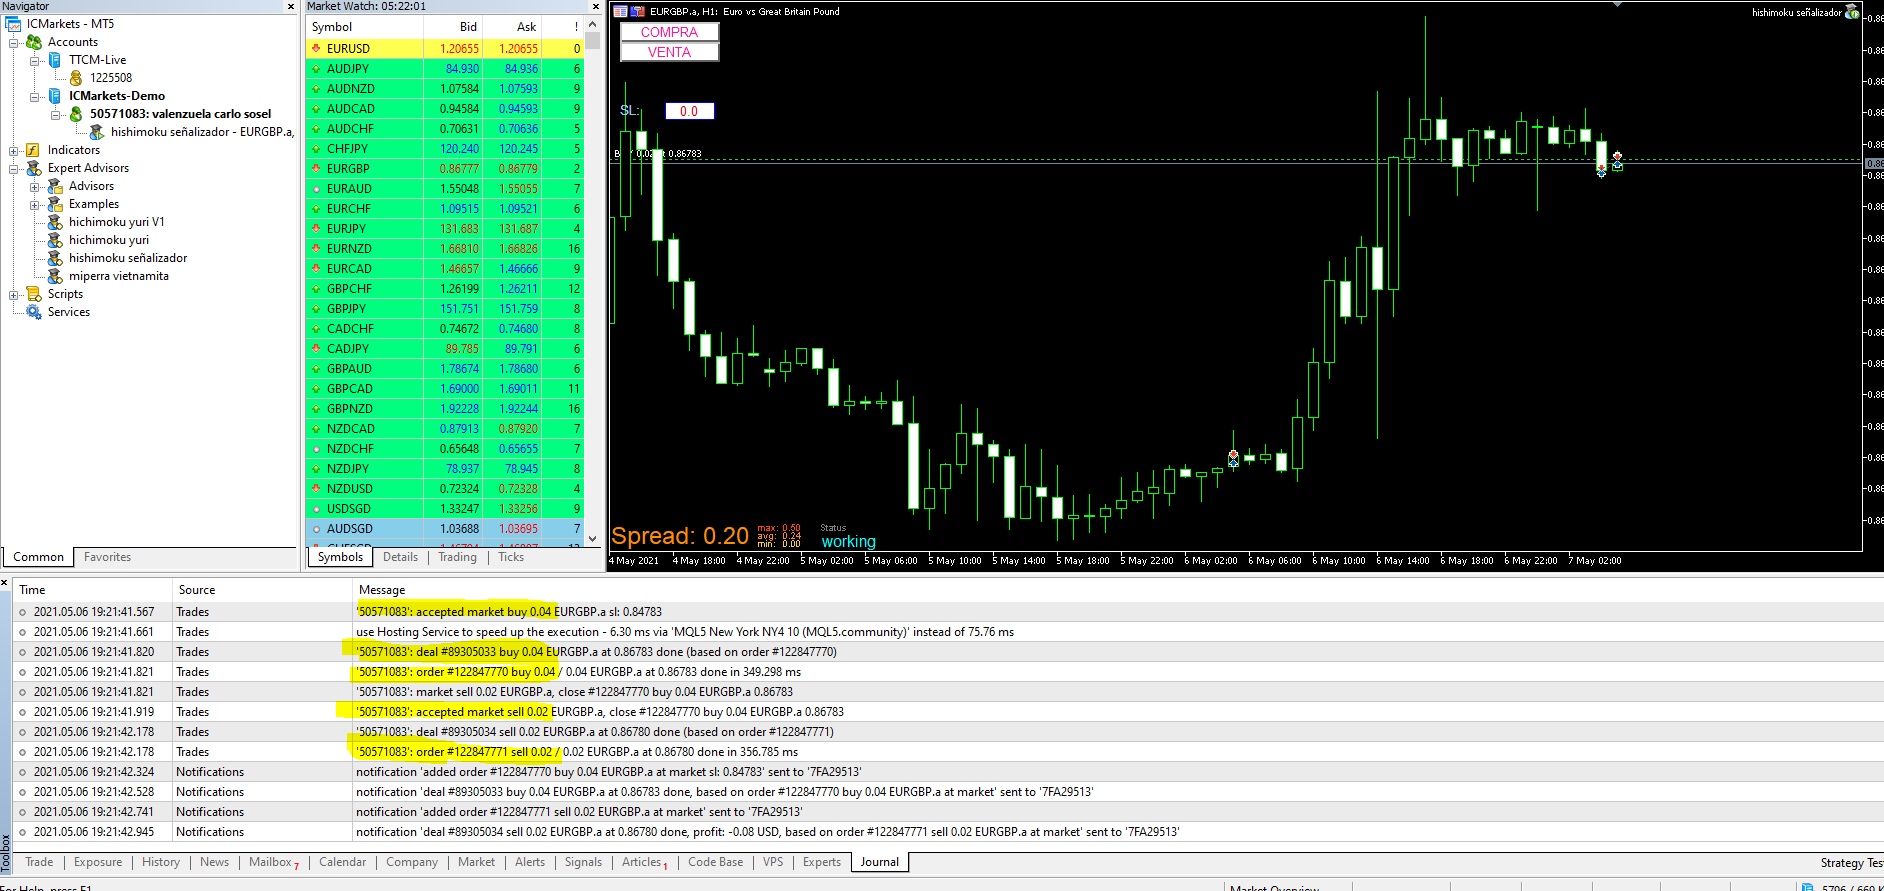Click the flag icon in the EURGBP.a chart header

tap(638, 12)
